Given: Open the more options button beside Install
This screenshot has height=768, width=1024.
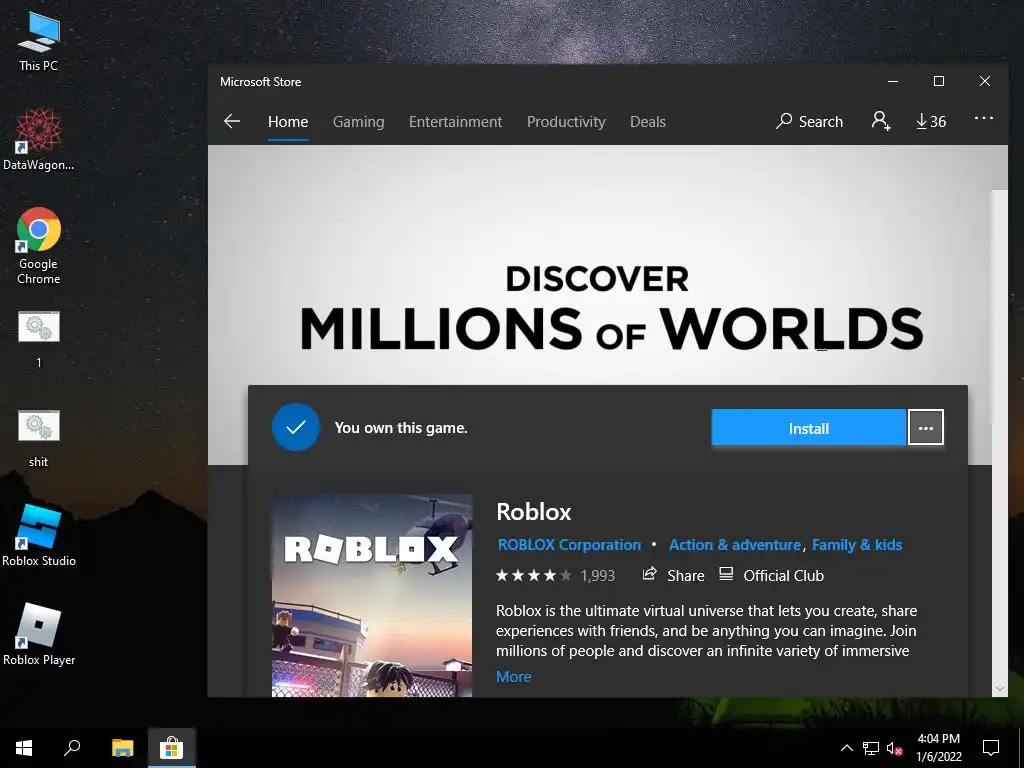Looking at the screenshot, I should pos(926,428).
